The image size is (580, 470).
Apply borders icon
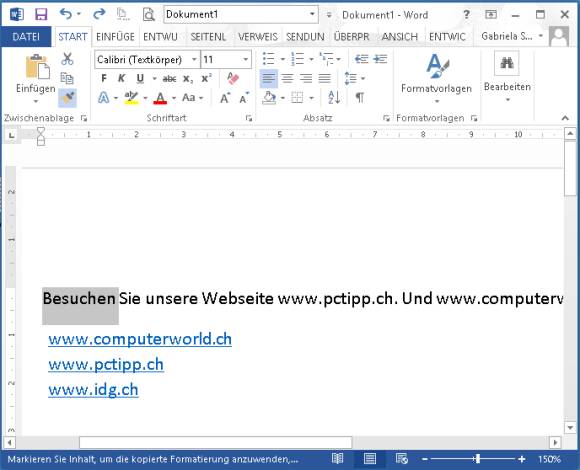pos(297,98)
